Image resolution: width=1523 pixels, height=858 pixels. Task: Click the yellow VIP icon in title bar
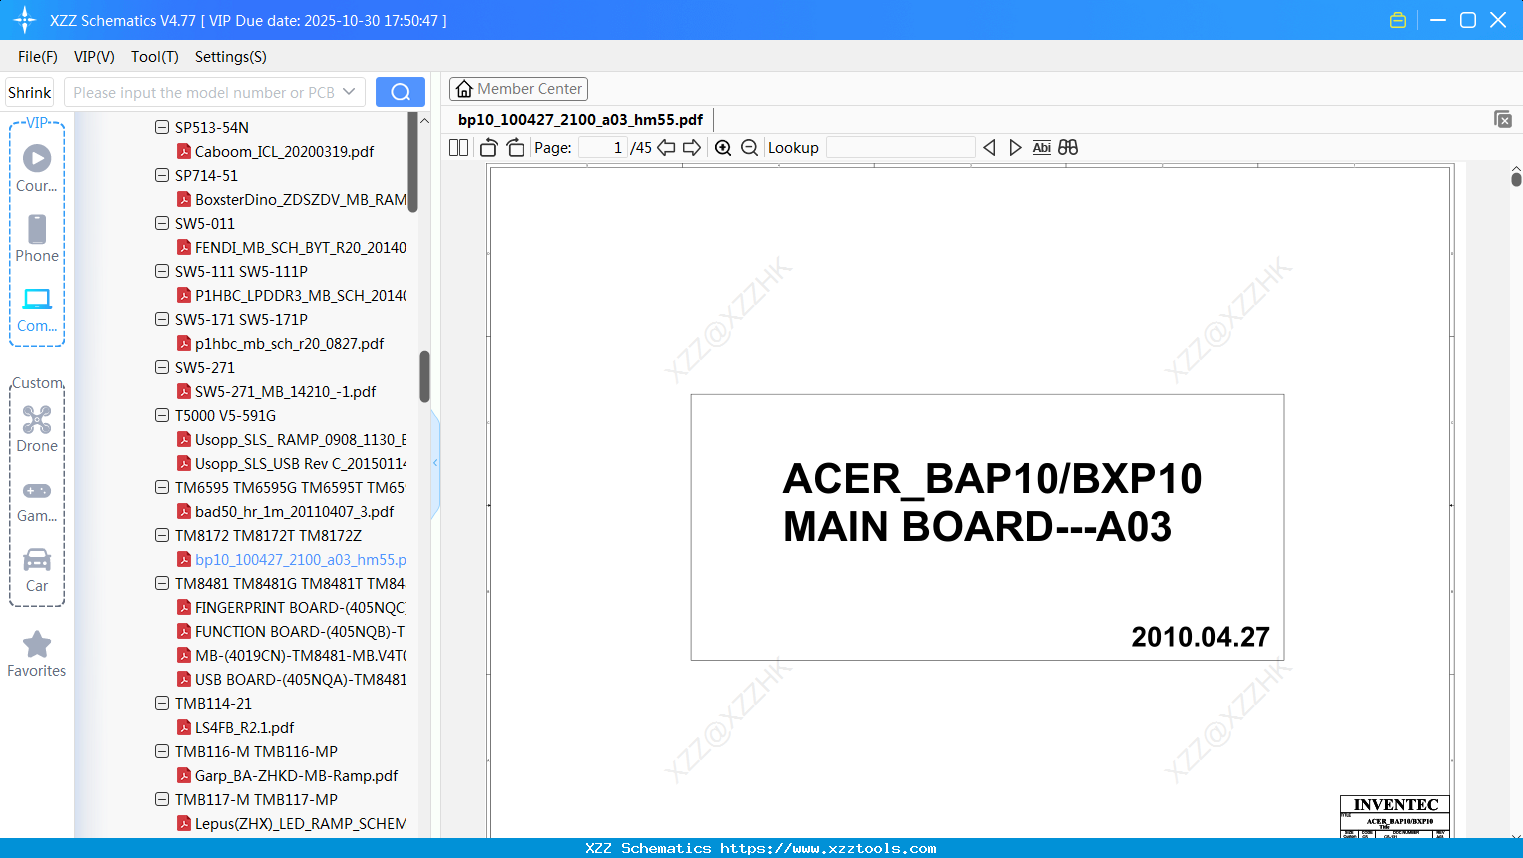1398,20
